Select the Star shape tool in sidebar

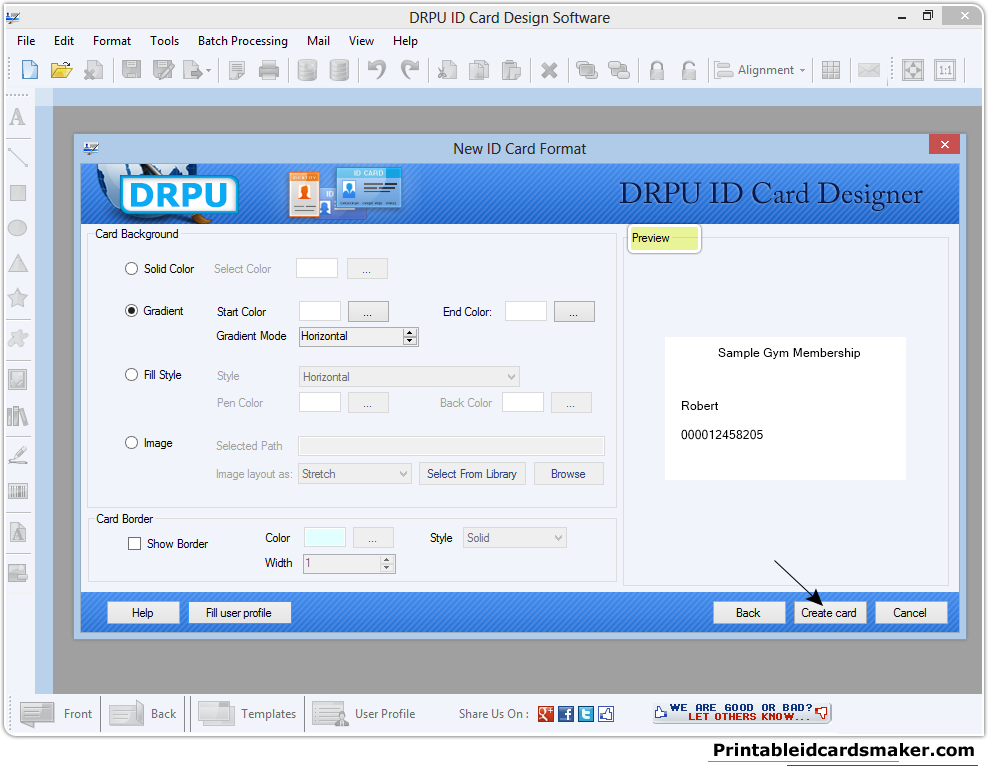click(18, 298)
